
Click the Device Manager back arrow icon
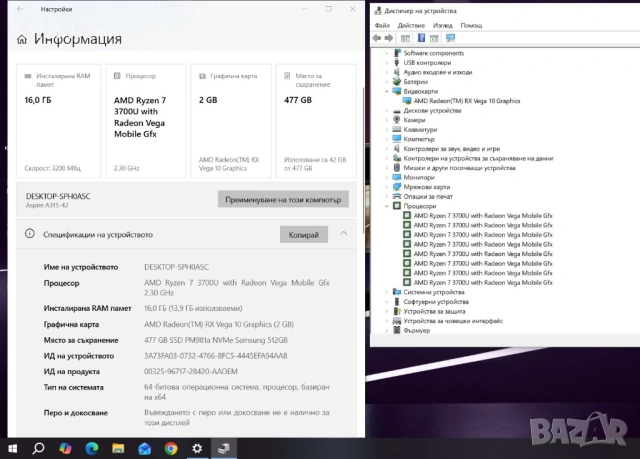click(x=378, y=38)
